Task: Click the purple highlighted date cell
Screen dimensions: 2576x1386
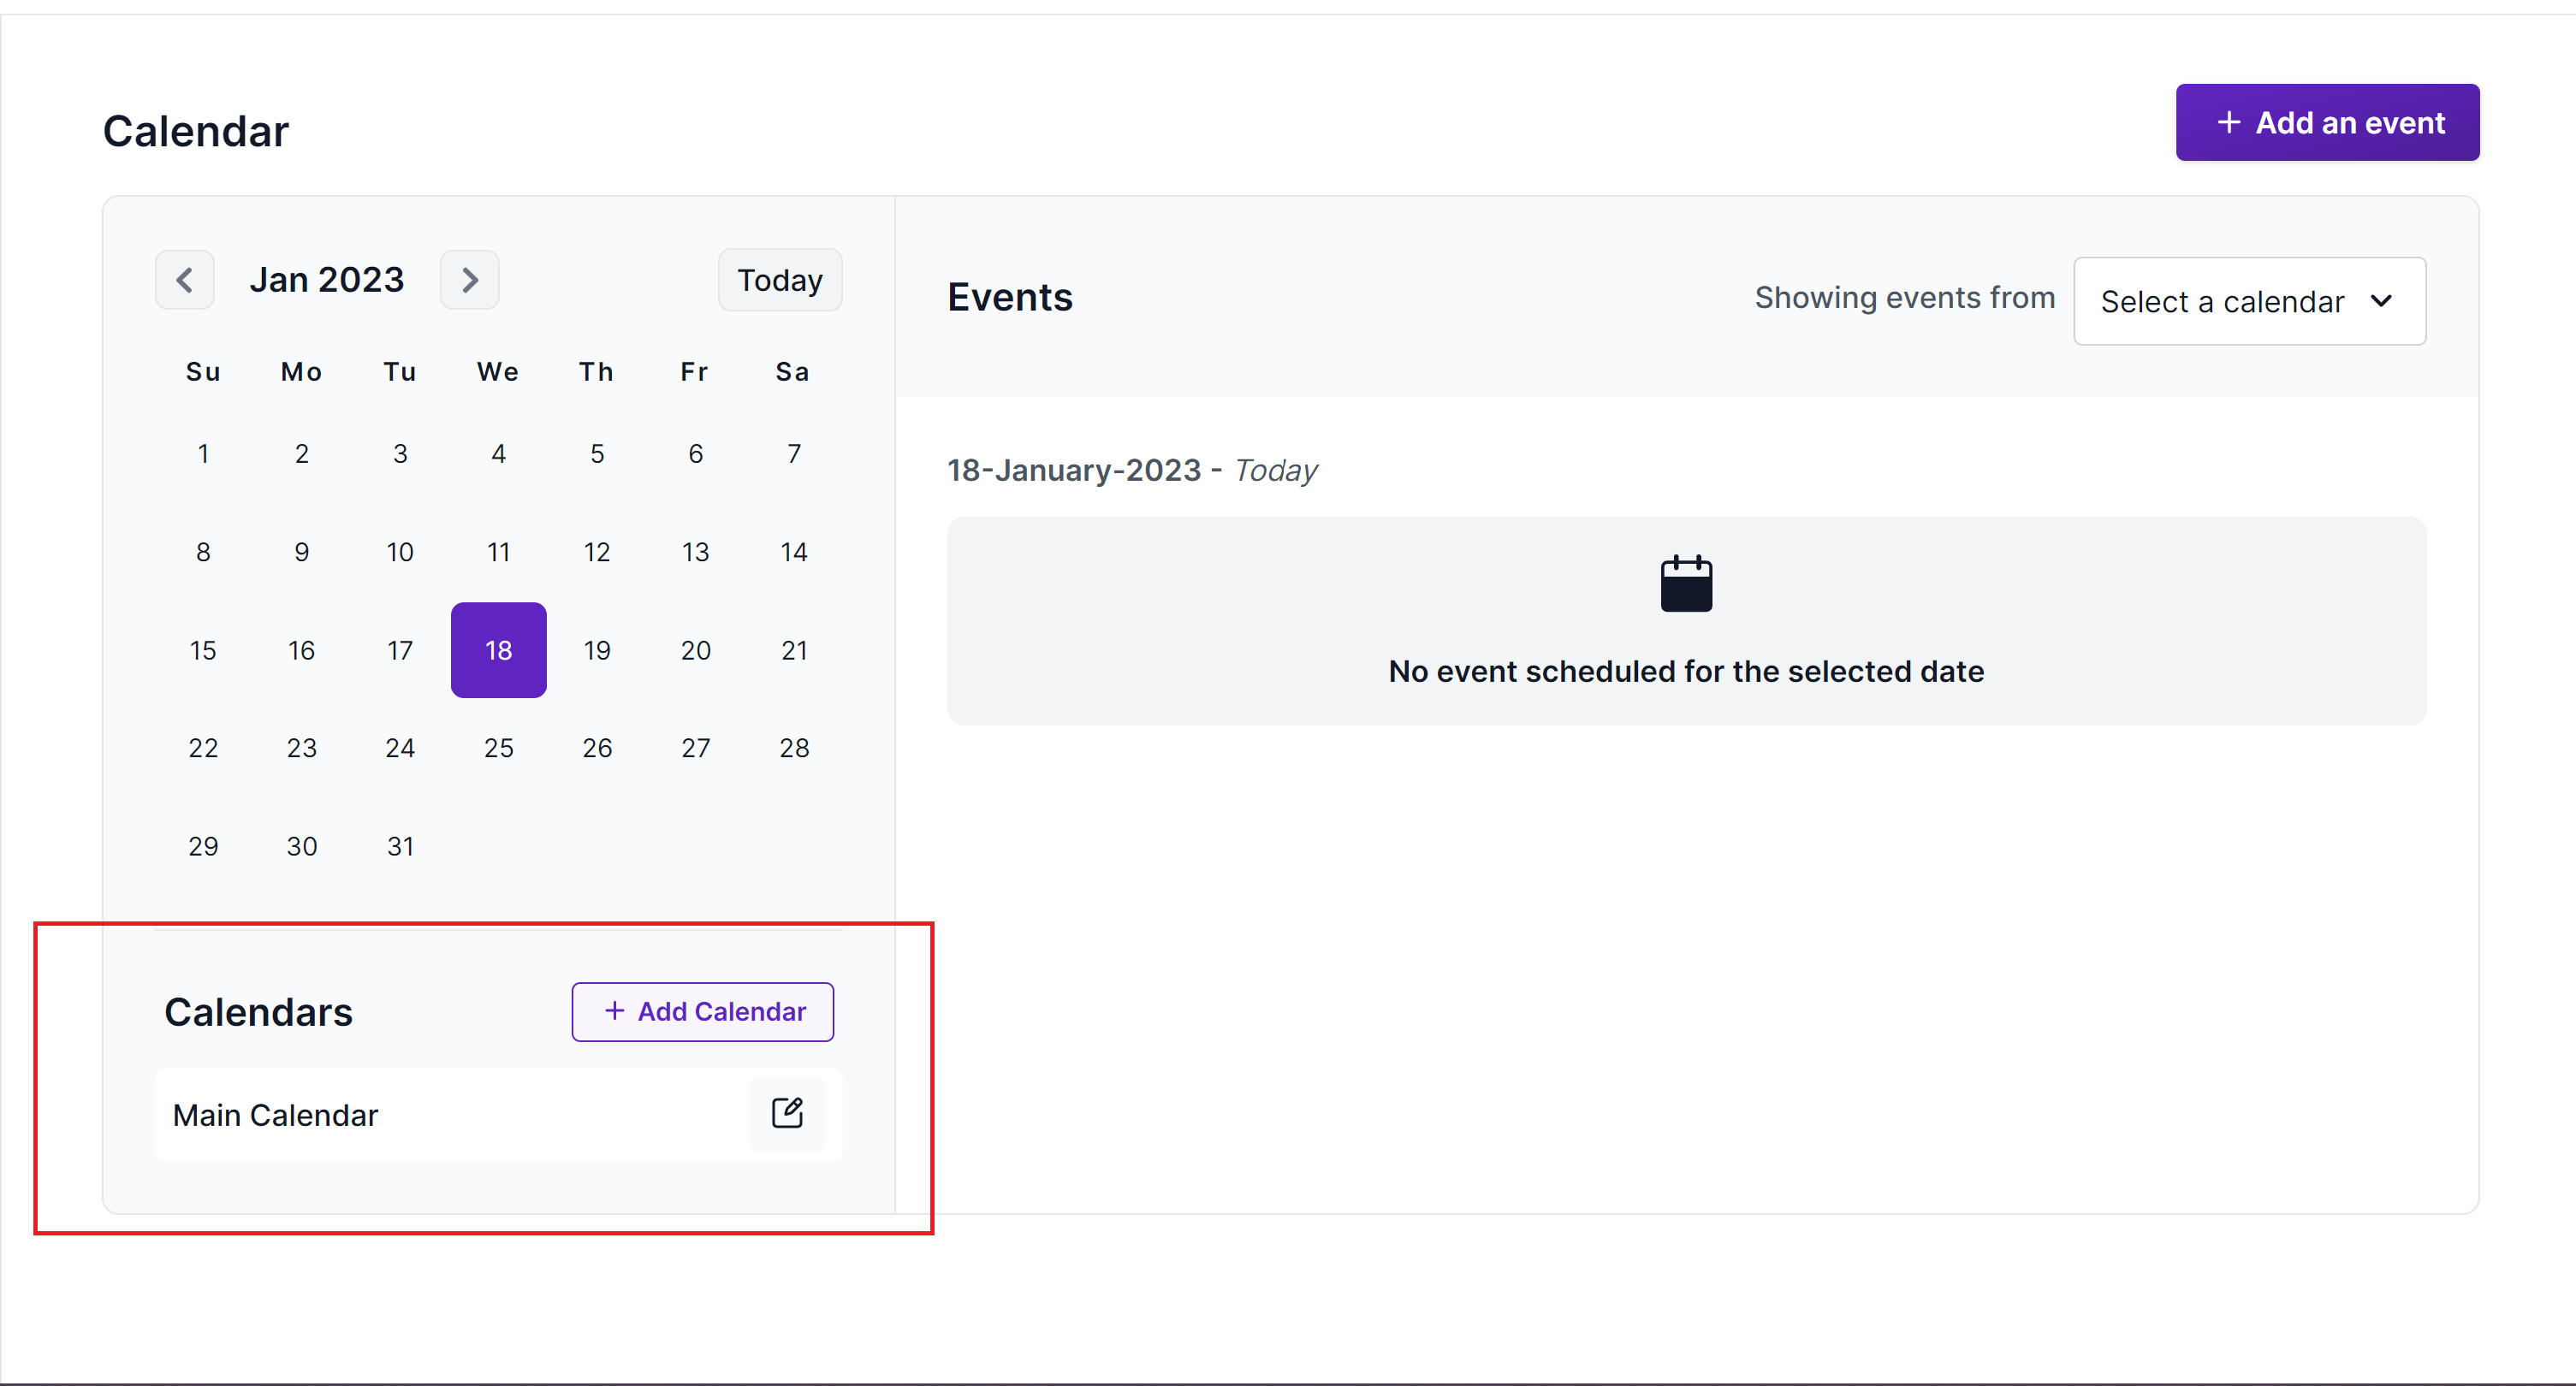Action: click(x=498, y=650)
